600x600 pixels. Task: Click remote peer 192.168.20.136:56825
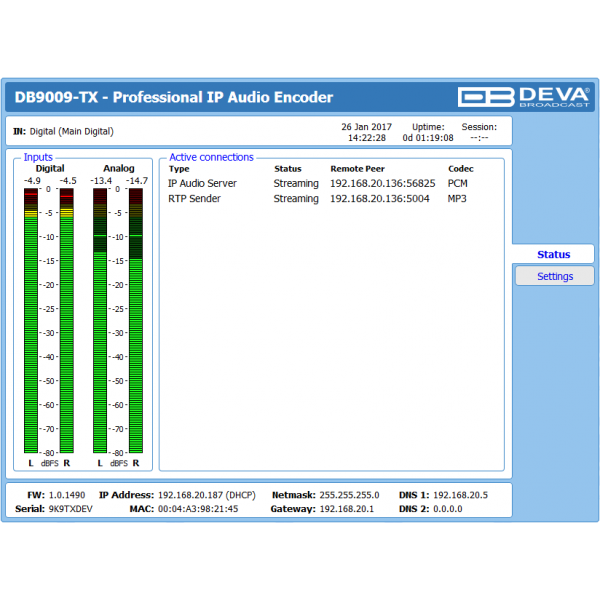pos(383,184)
